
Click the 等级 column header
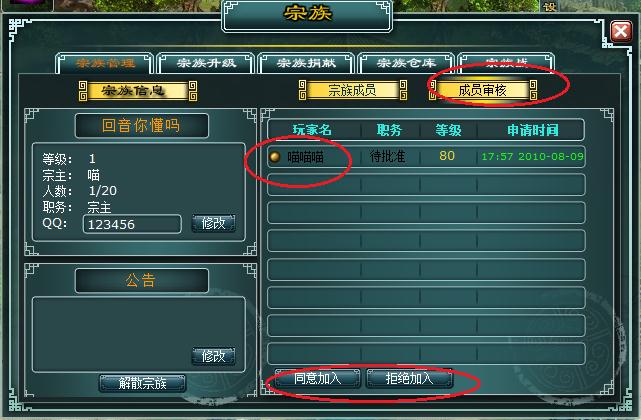click(448, 130)
